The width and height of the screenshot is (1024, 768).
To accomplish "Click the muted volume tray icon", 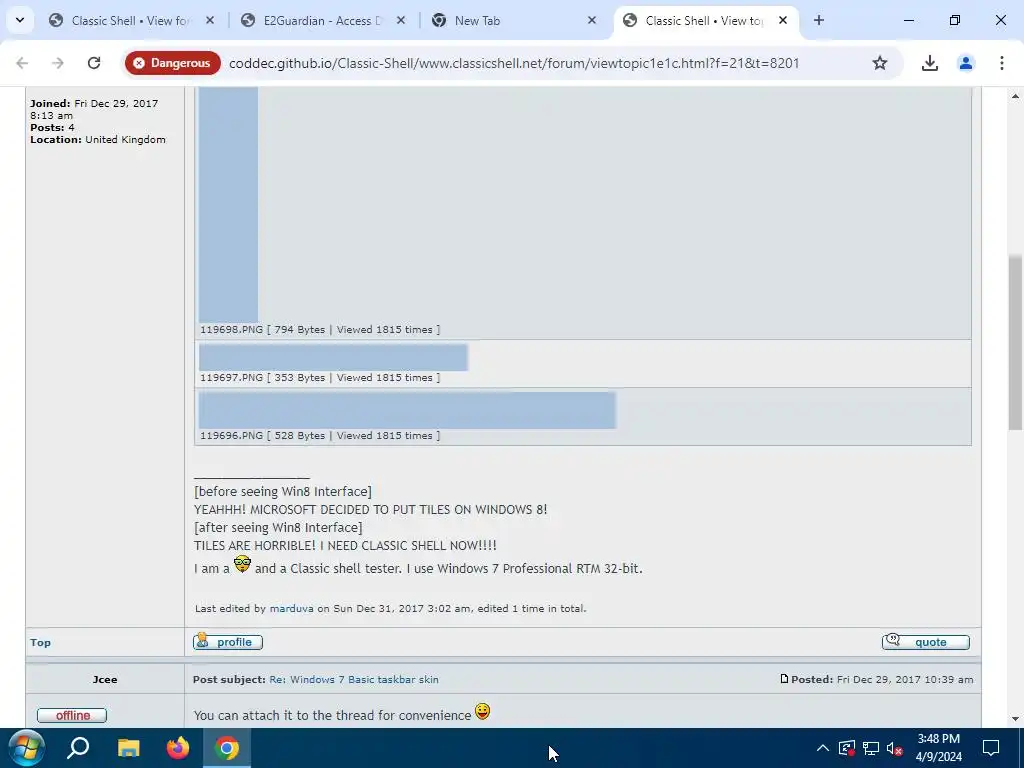I will [895, 748].
